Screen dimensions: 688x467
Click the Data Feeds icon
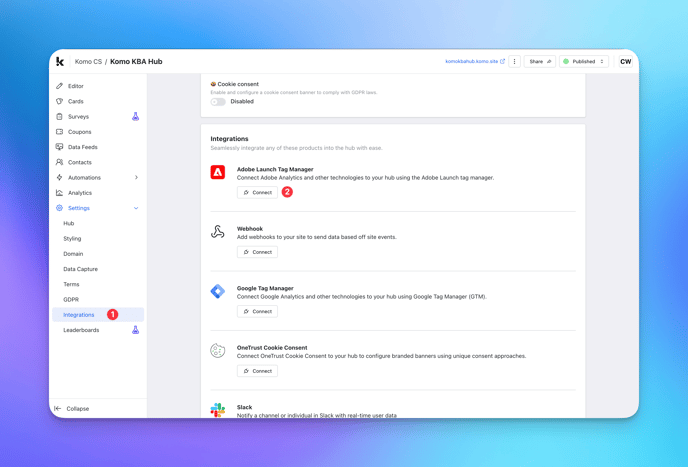59,147
